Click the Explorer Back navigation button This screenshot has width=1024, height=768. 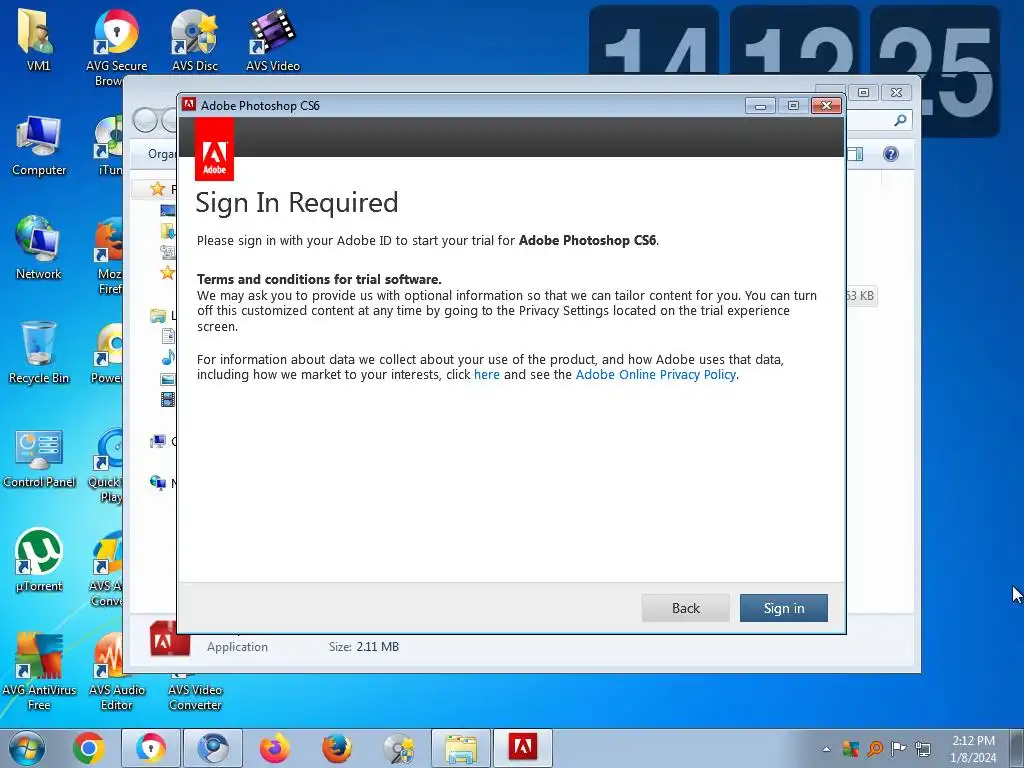[145, 120]
